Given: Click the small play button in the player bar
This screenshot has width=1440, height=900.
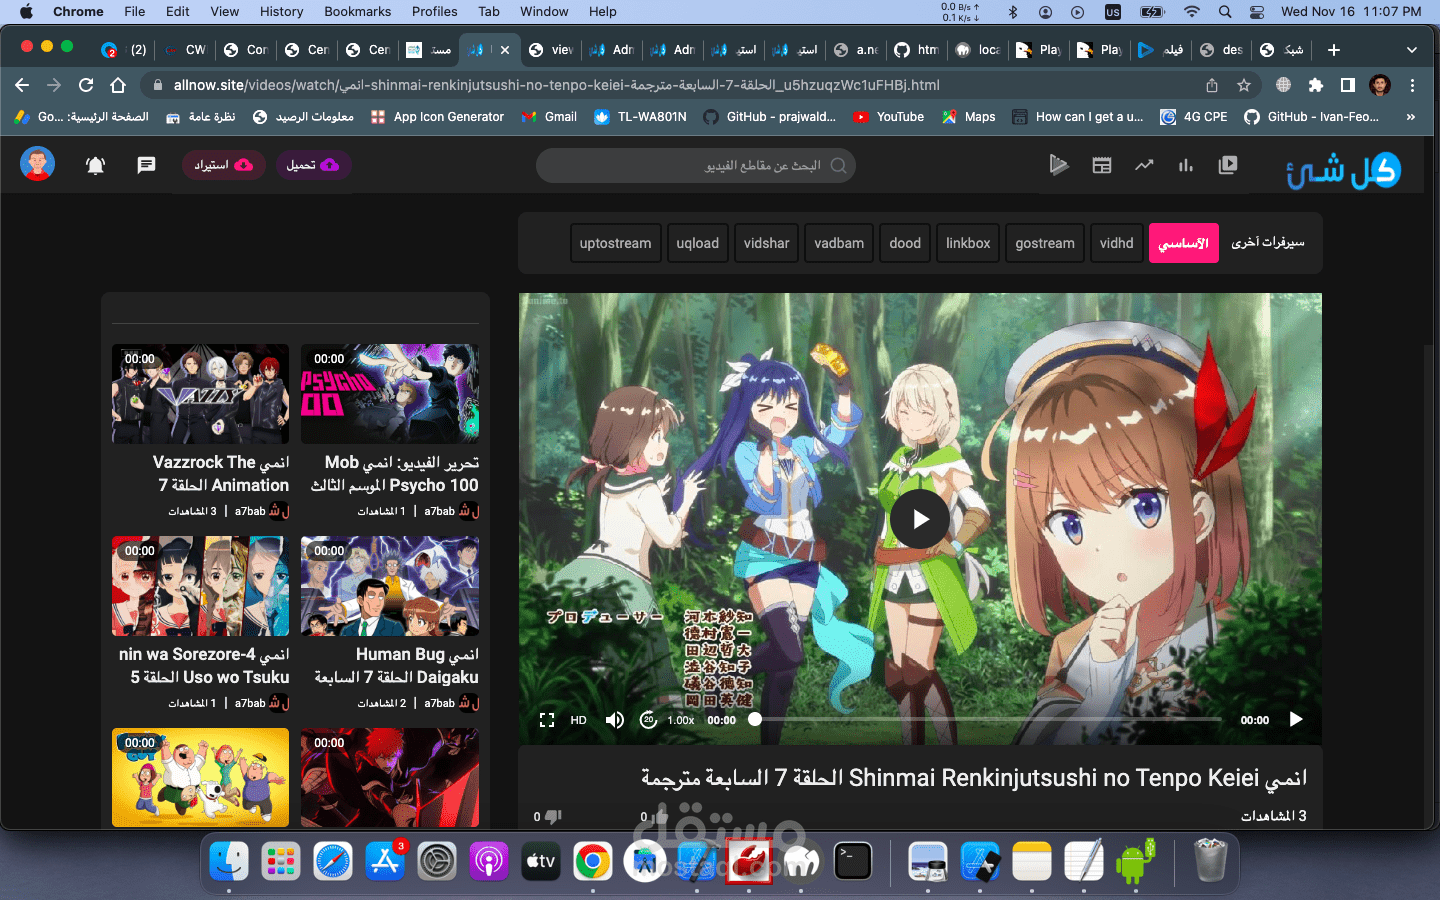Looking at the screenshot, I should (1296, 719).
